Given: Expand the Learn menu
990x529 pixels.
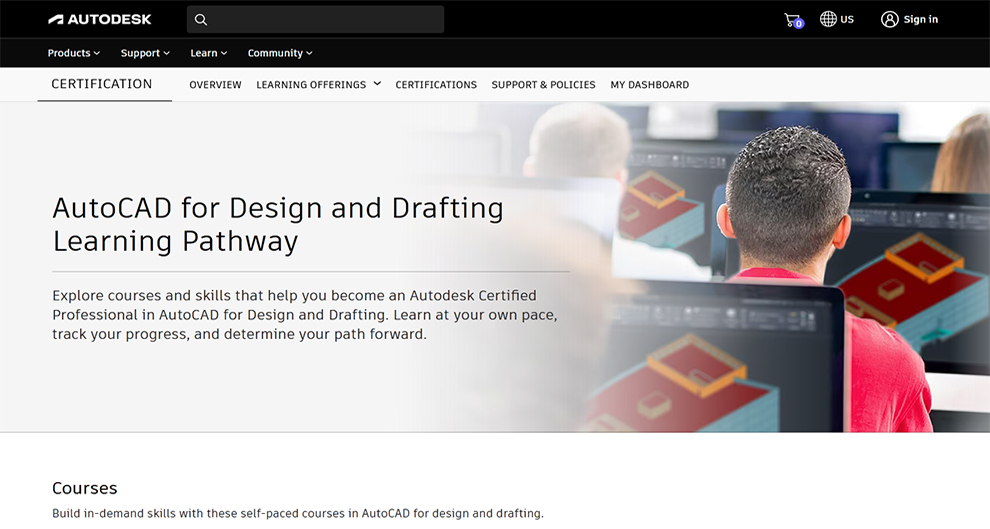Looking at the screenshot, I should coord(208,53).
